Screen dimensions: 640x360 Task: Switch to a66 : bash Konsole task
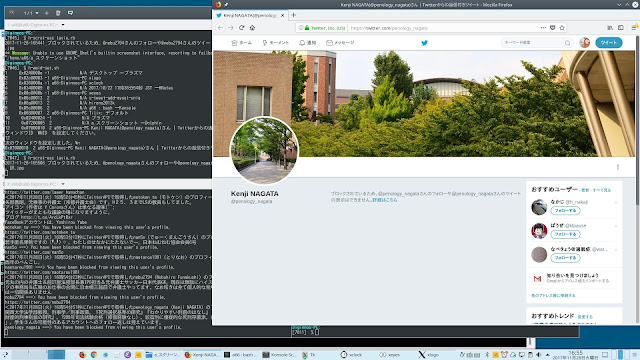tap(240, 355)
